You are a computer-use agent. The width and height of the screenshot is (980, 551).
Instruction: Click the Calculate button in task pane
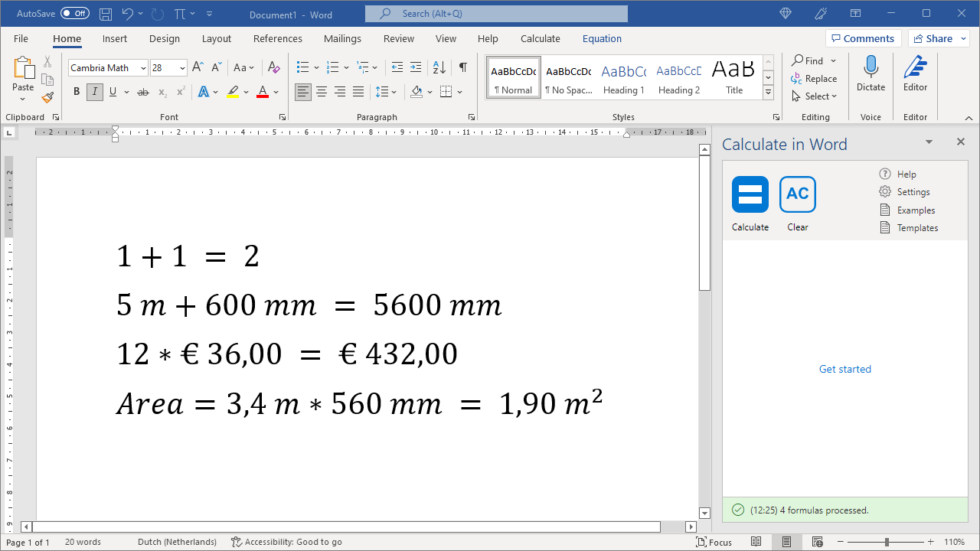750,204
